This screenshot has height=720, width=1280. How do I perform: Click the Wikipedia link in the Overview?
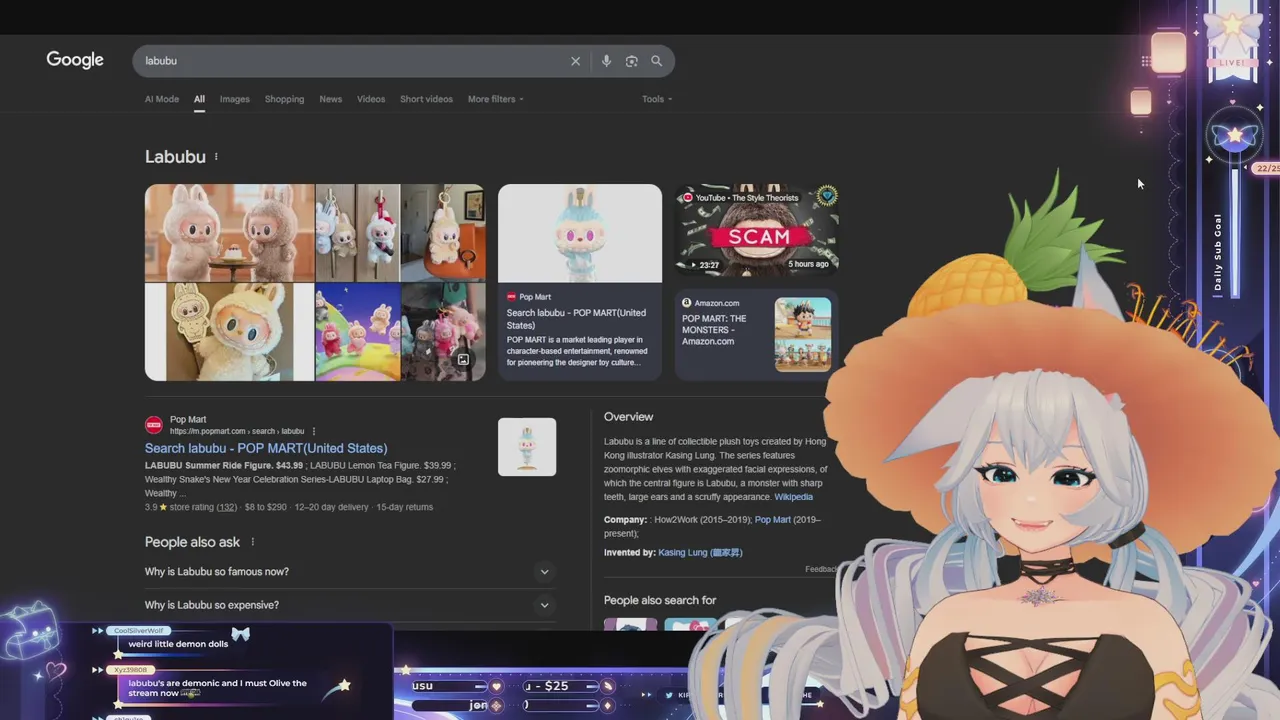793,497
